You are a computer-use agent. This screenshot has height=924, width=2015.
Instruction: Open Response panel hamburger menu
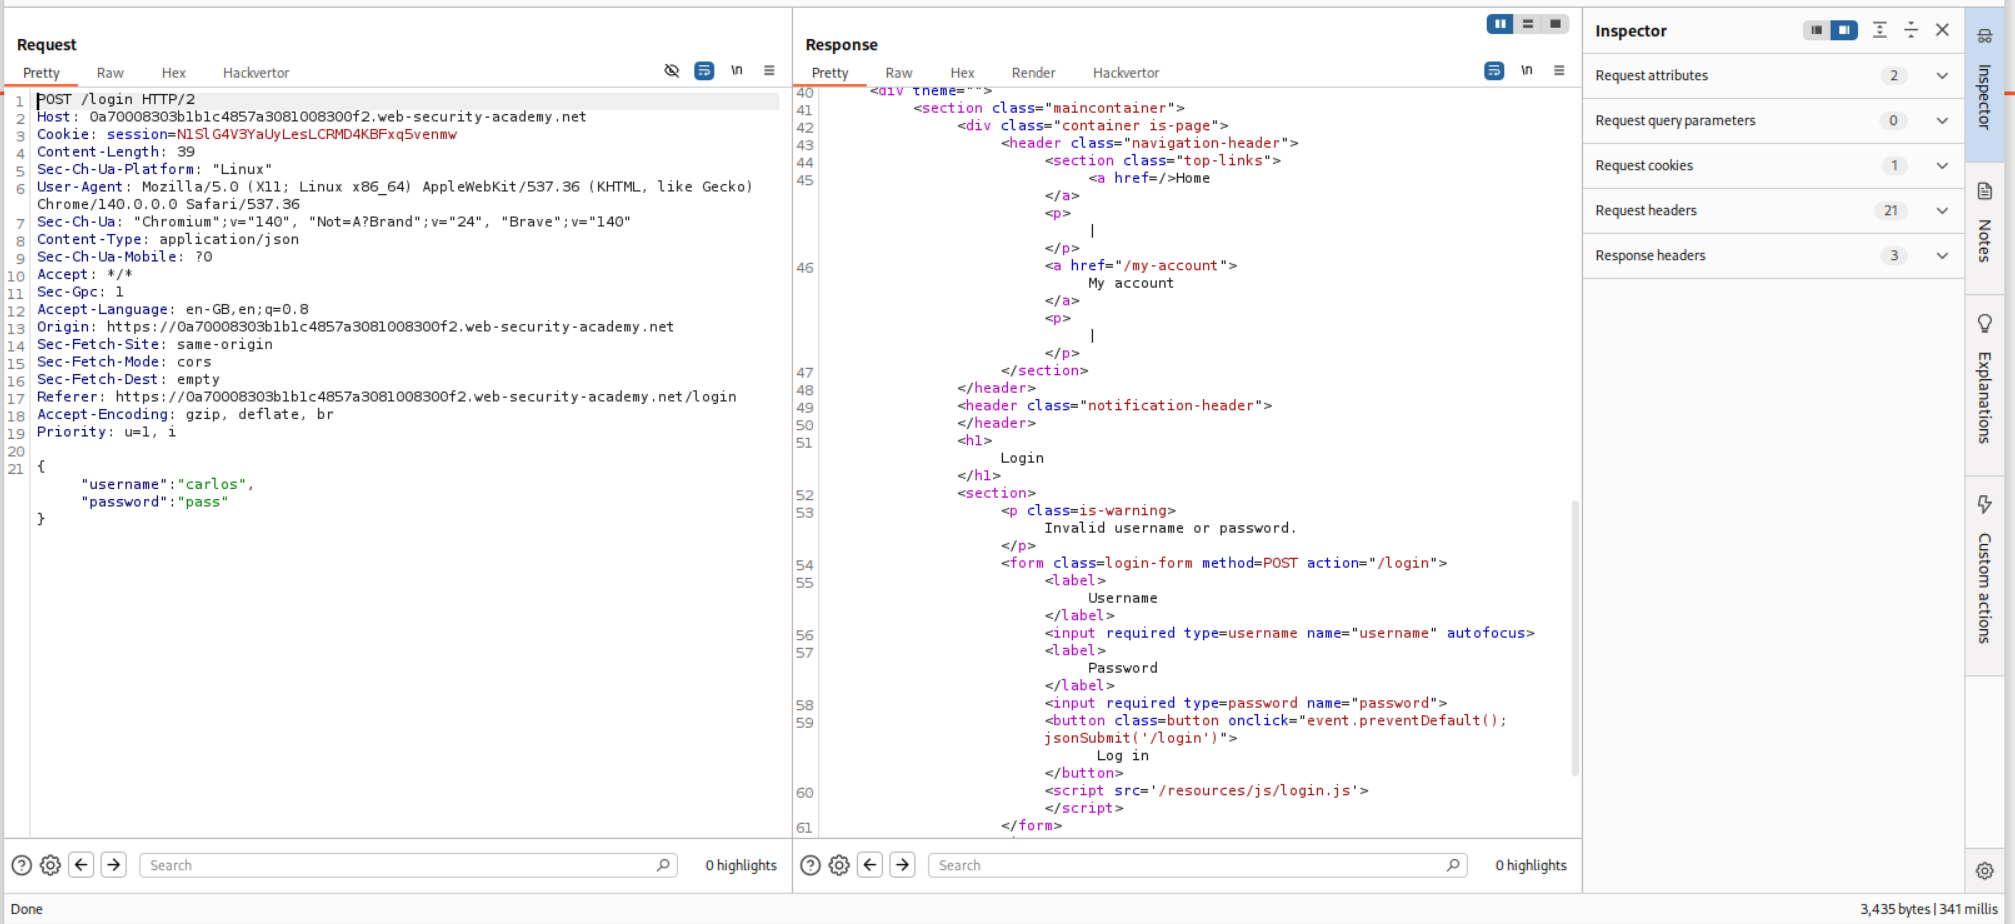[x=1559, y=71]
